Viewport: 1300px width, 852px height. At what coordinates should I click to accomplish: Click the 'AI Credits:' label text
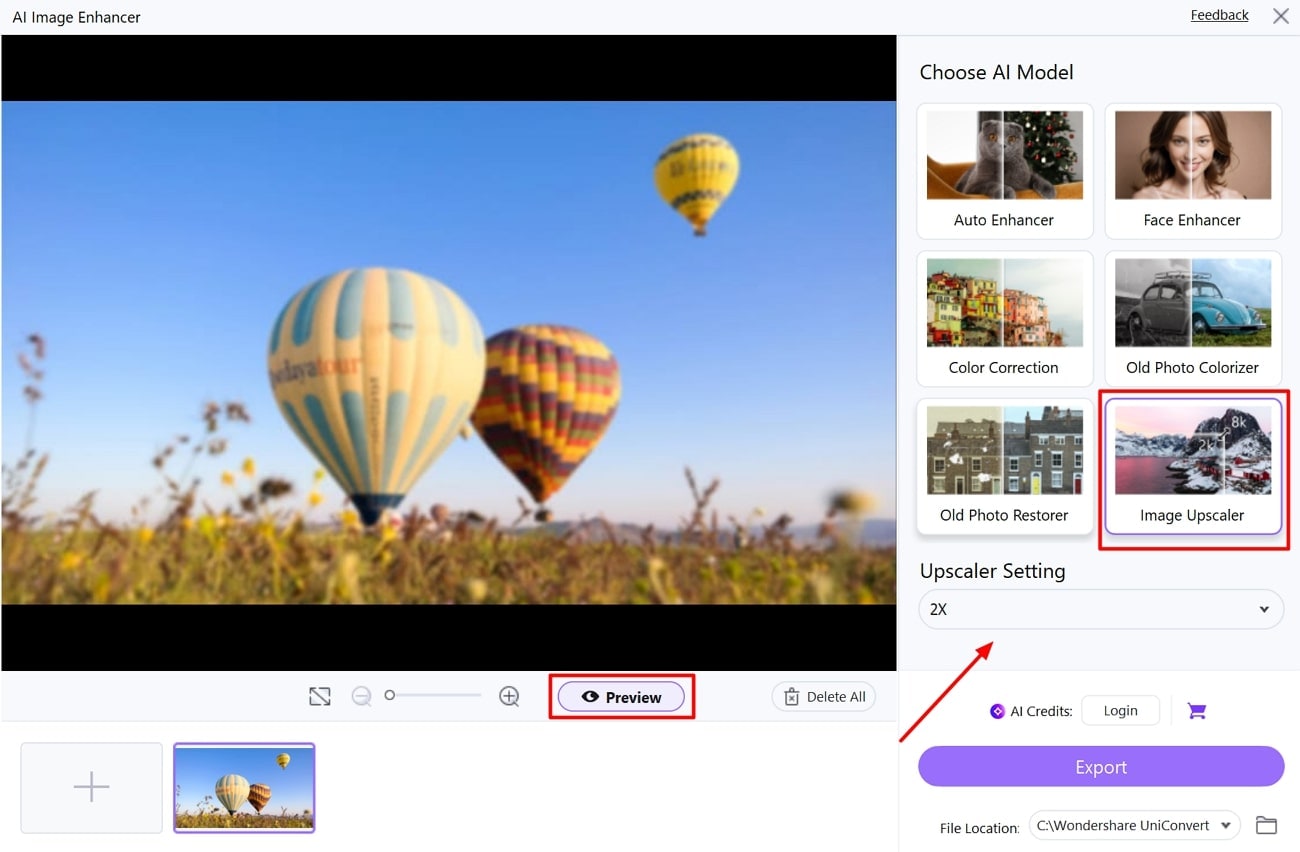1041,711
